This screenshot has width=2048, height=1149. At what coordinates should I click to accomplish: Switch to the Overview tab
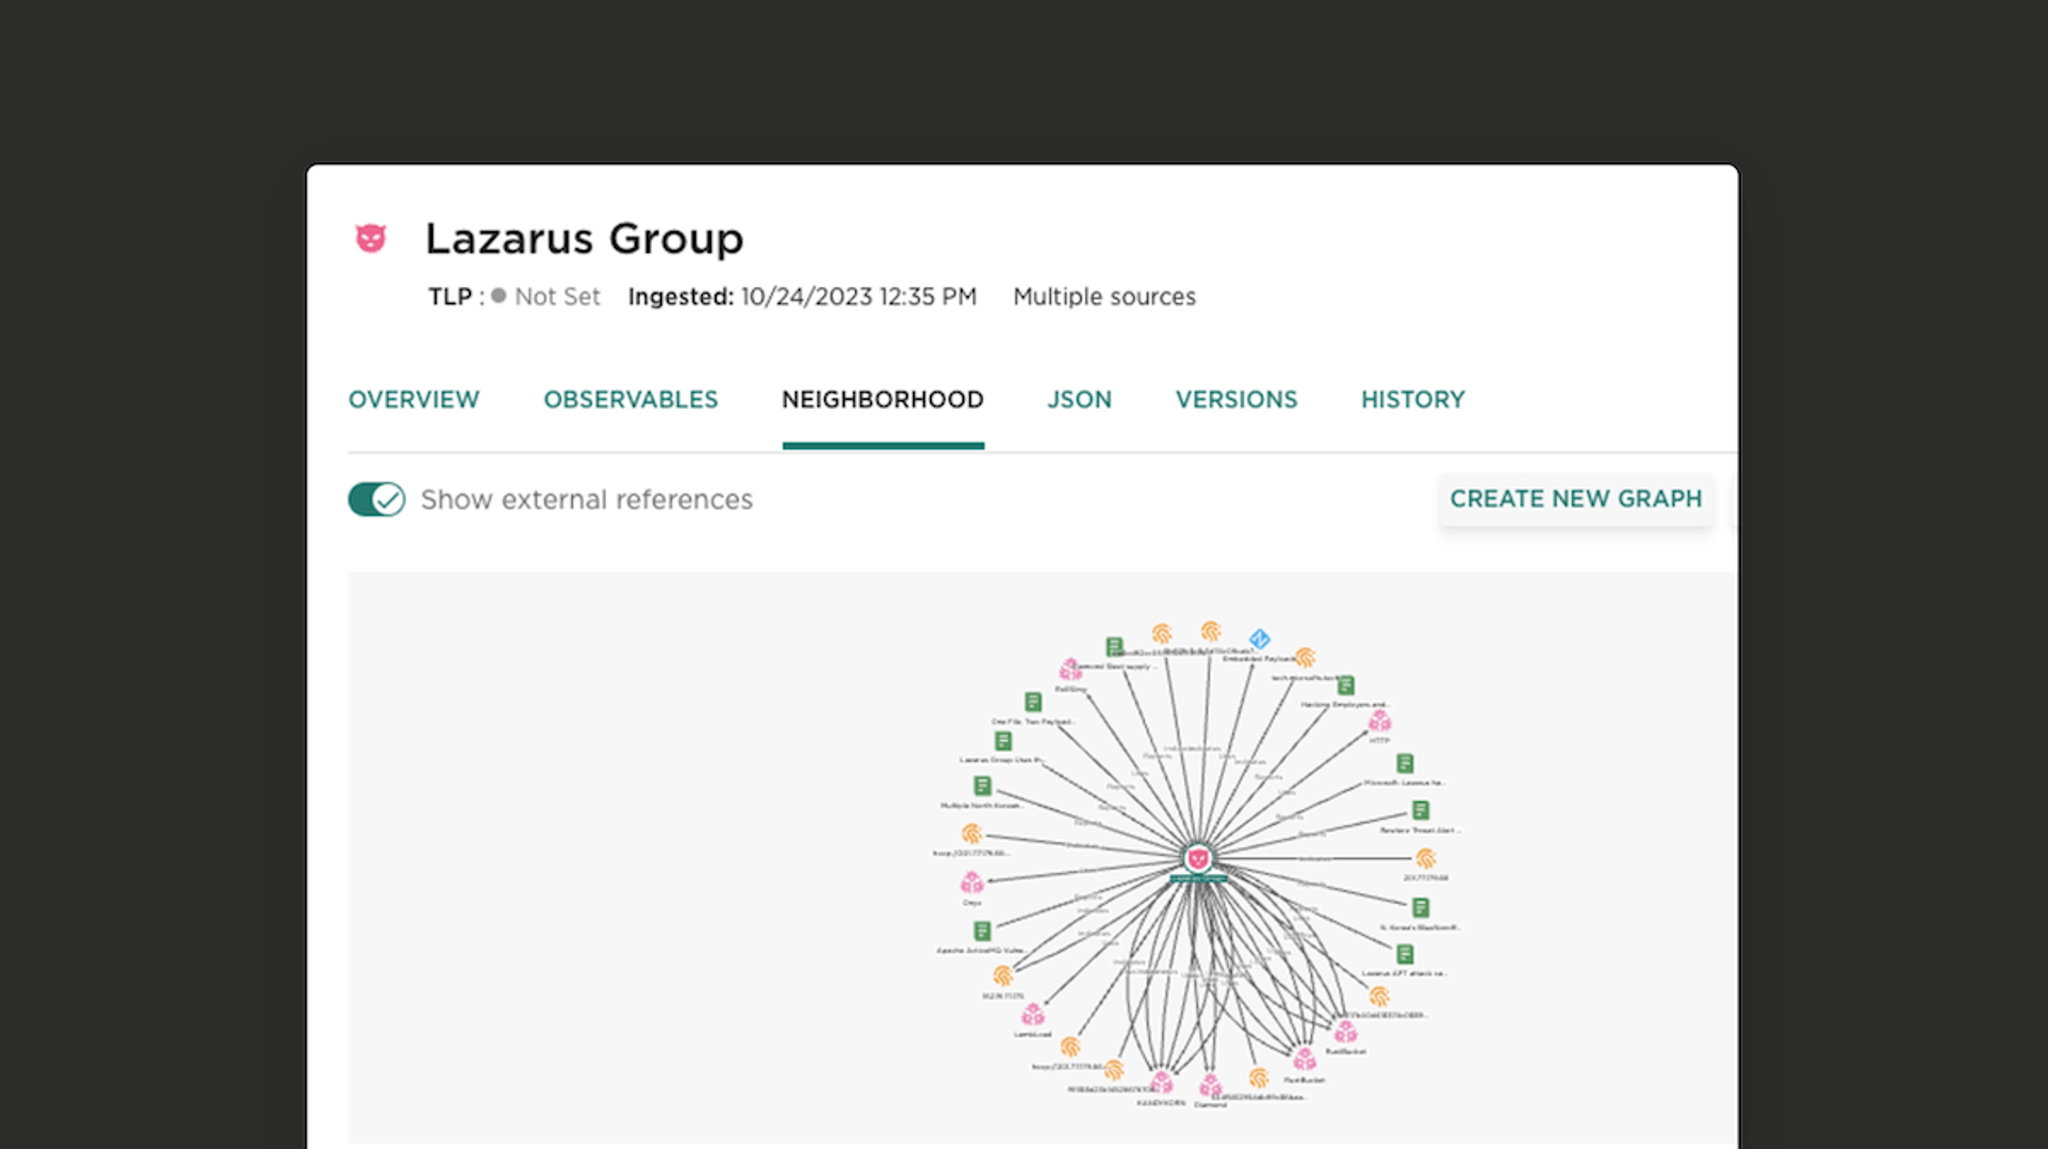pos(414,400)
